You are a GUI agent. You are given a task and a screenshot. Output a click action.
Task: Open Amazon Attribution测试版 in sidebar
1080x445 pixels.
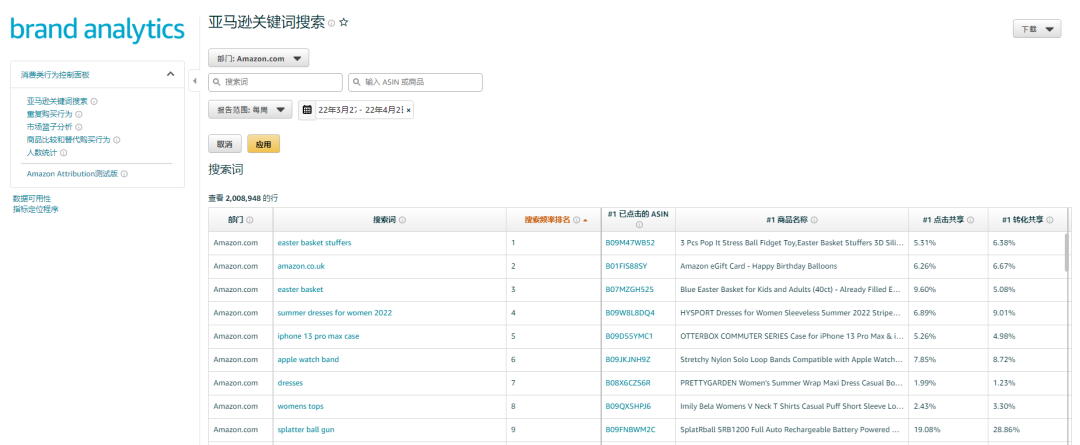(72, 174)
